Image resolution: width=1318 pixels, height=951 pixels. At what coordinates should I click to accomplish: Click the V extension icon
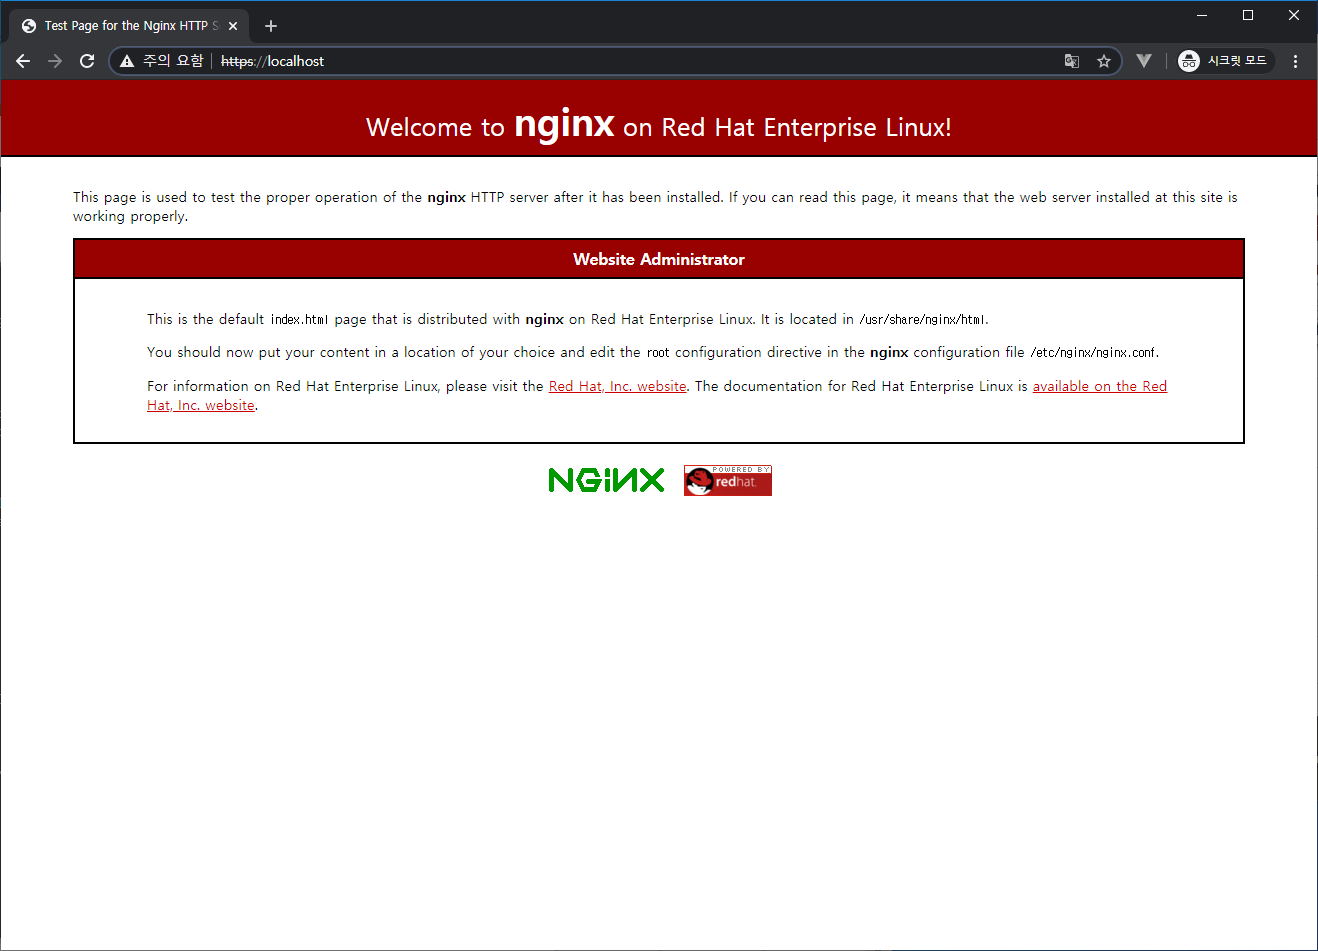1144,61
